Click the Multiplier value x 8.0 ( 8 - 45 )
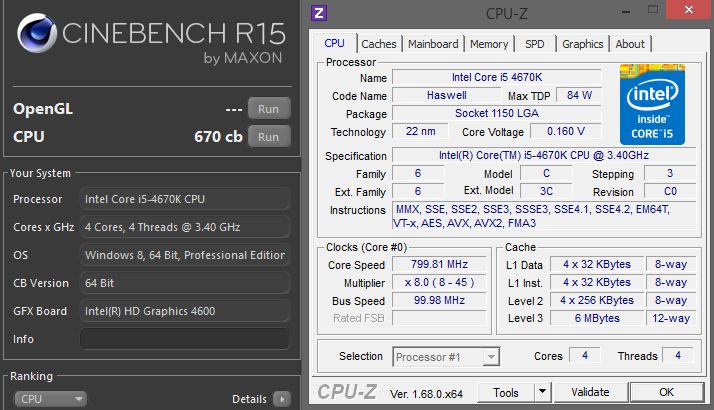Image resolution: width=714 pixels, height=410 pixels. pyautogui.click(x=439, y=282)
